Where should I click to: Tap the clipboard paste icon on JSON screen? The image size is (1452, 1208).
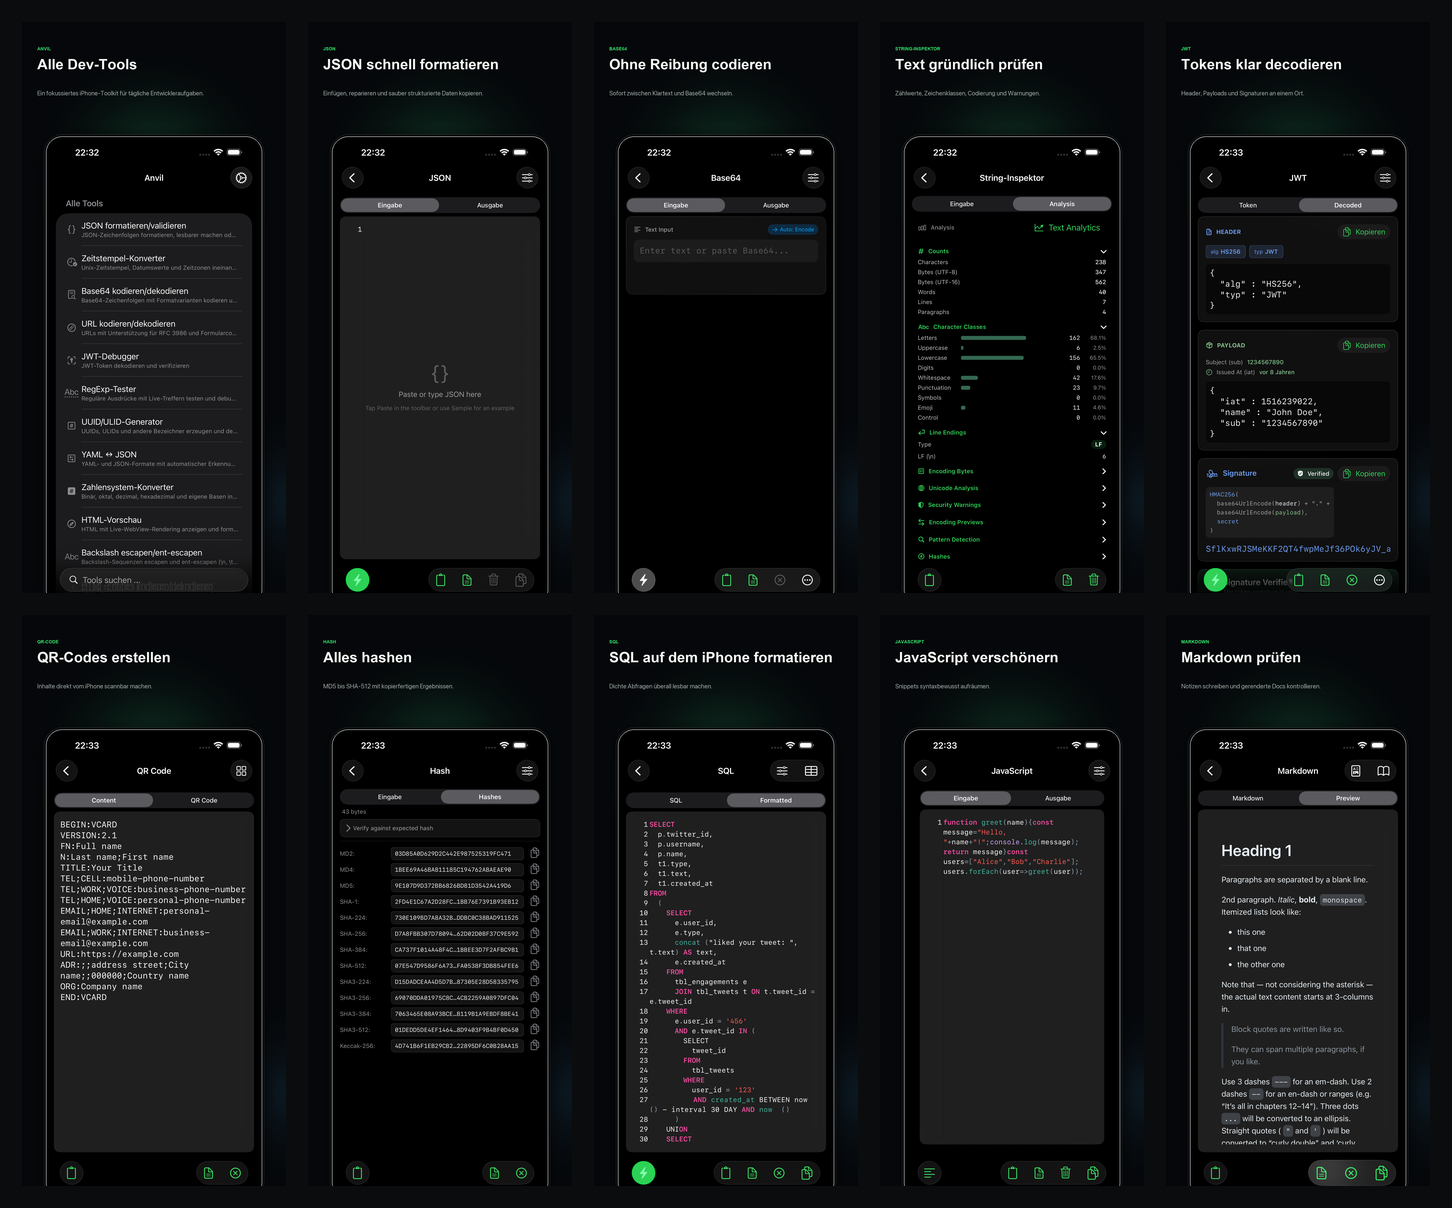(x=440, y=580)
